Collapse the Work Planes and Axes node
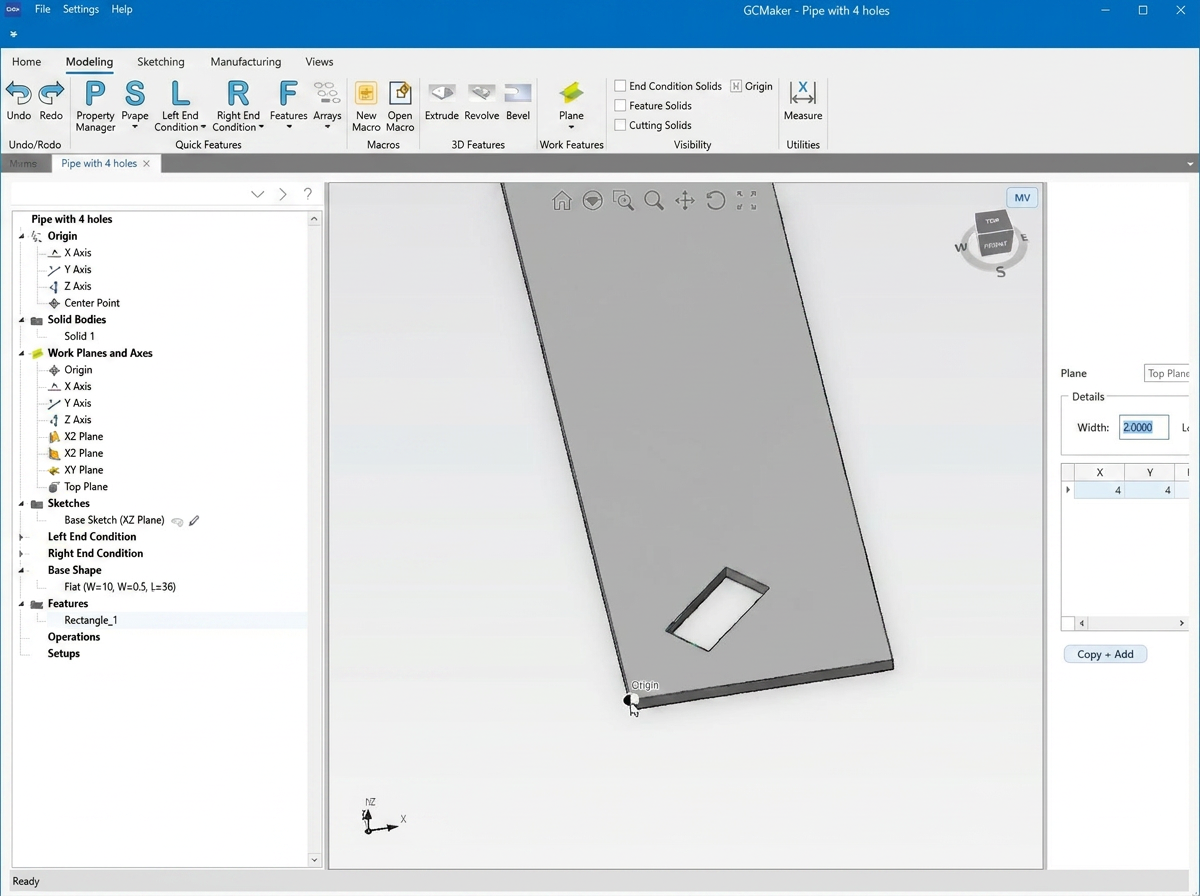 (x=21, y=353)
